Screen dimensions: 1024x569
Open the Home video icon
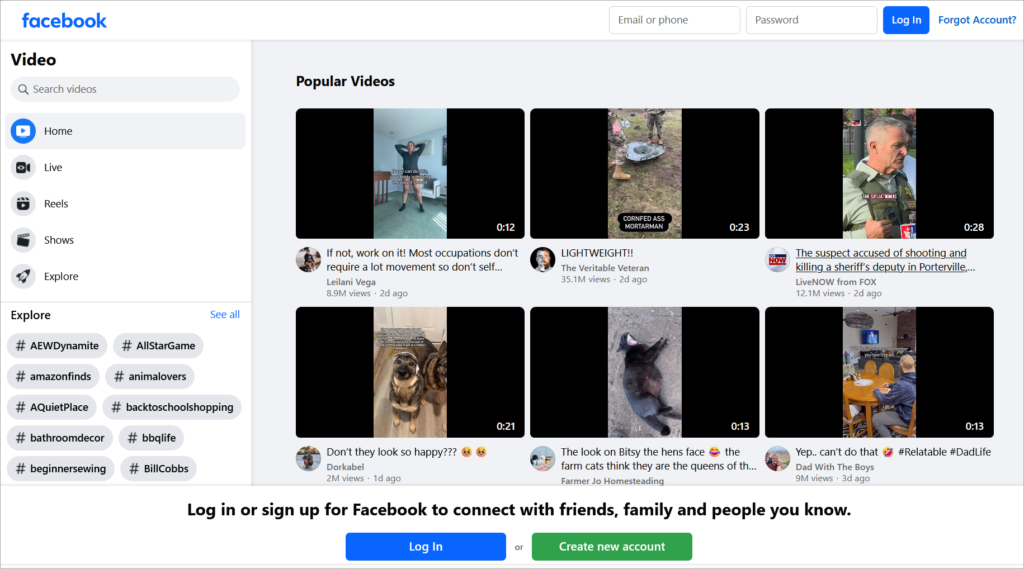[x=23, y=131]
